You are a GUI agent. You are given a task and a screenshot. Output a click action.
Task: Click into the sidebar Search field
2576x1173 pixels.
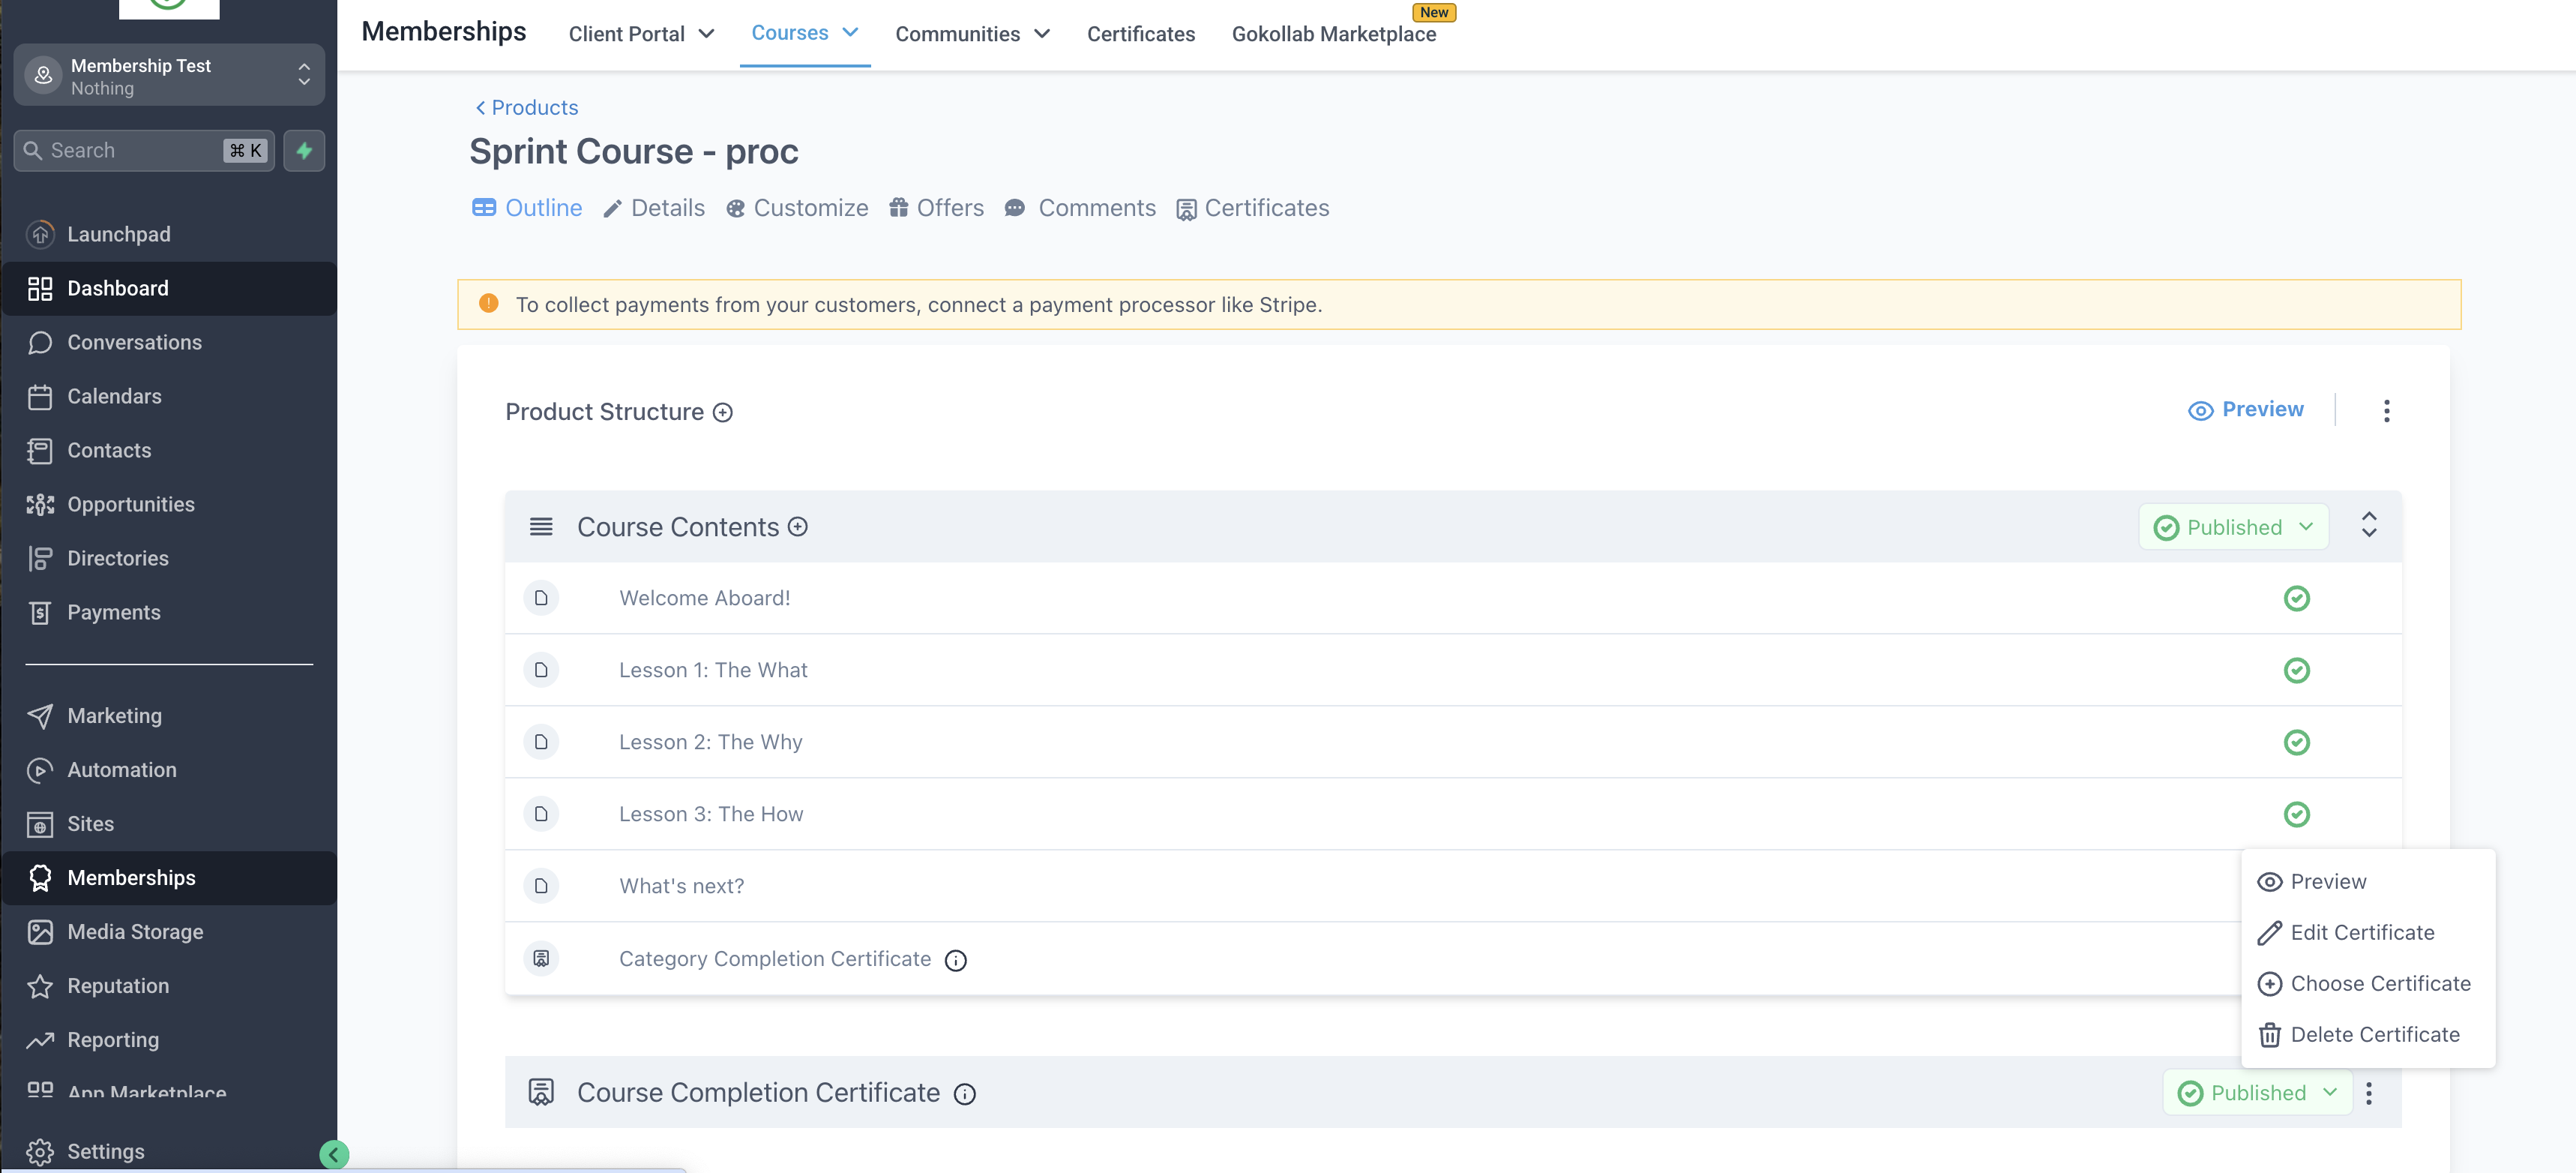click(x=130, y=151)
